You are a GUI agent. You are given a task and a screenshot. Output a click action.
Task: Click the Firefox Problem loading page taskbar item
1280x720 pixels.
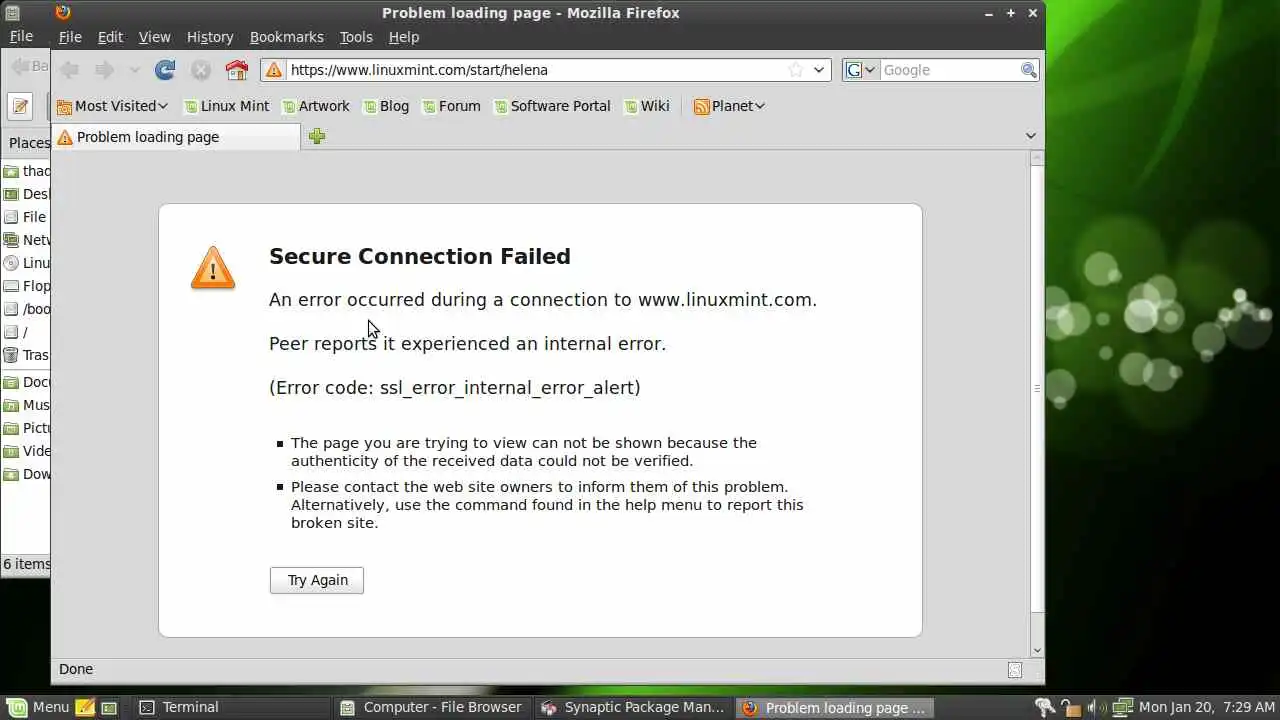[835, 707]
